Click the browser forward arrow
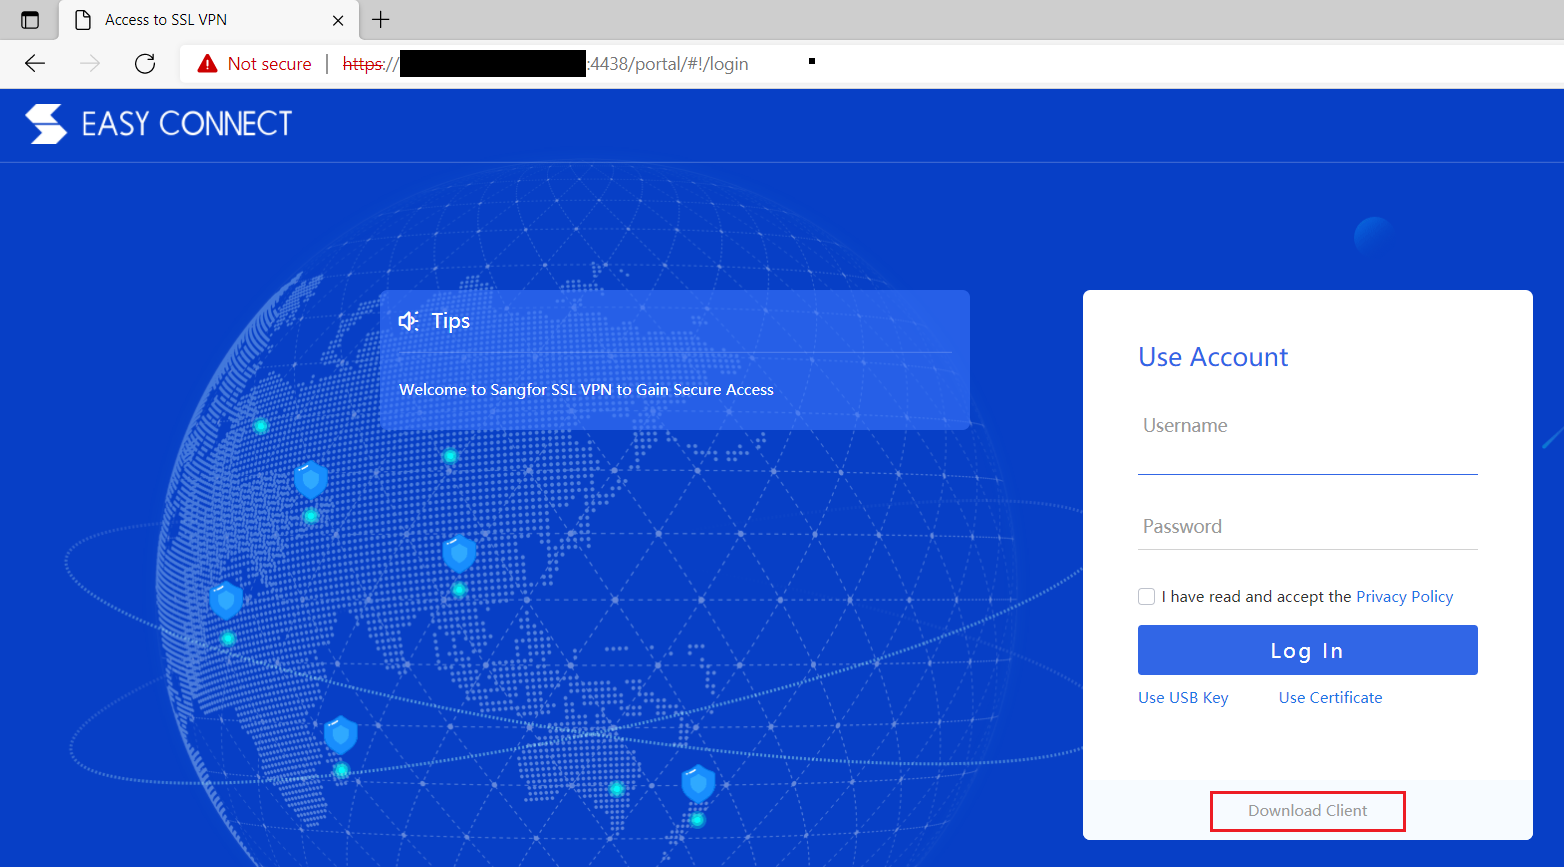Image resolution: width=1564 pixels, height=867 pixels. point(89,63)
